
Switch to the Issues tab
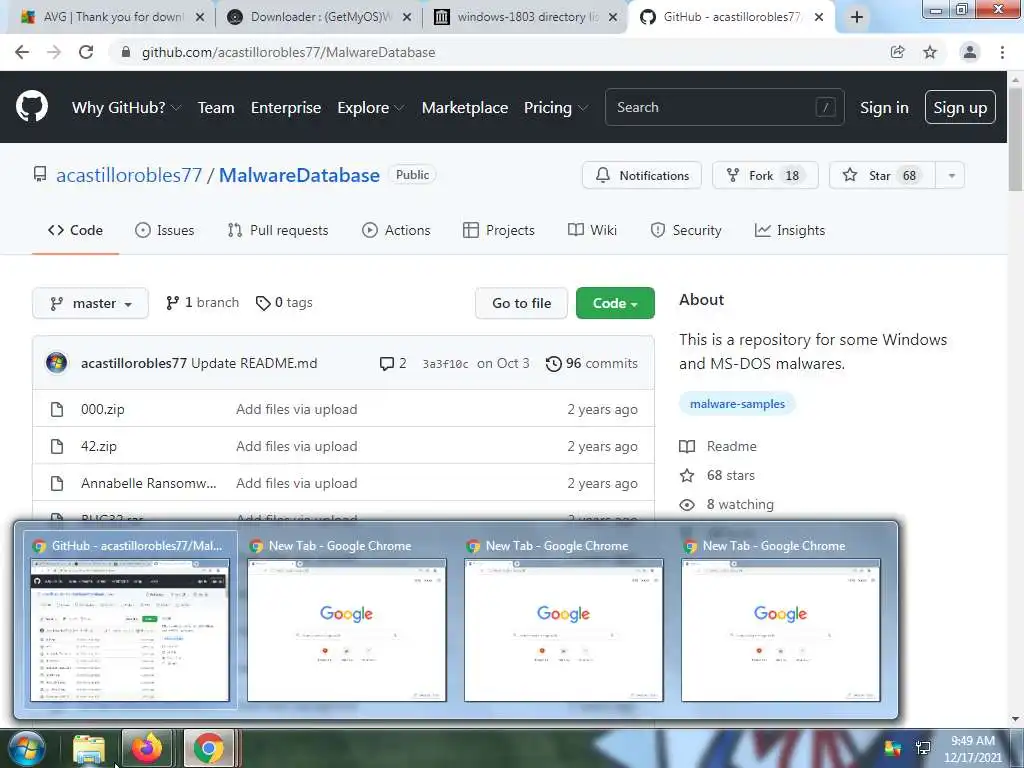(x=165, y=230)
